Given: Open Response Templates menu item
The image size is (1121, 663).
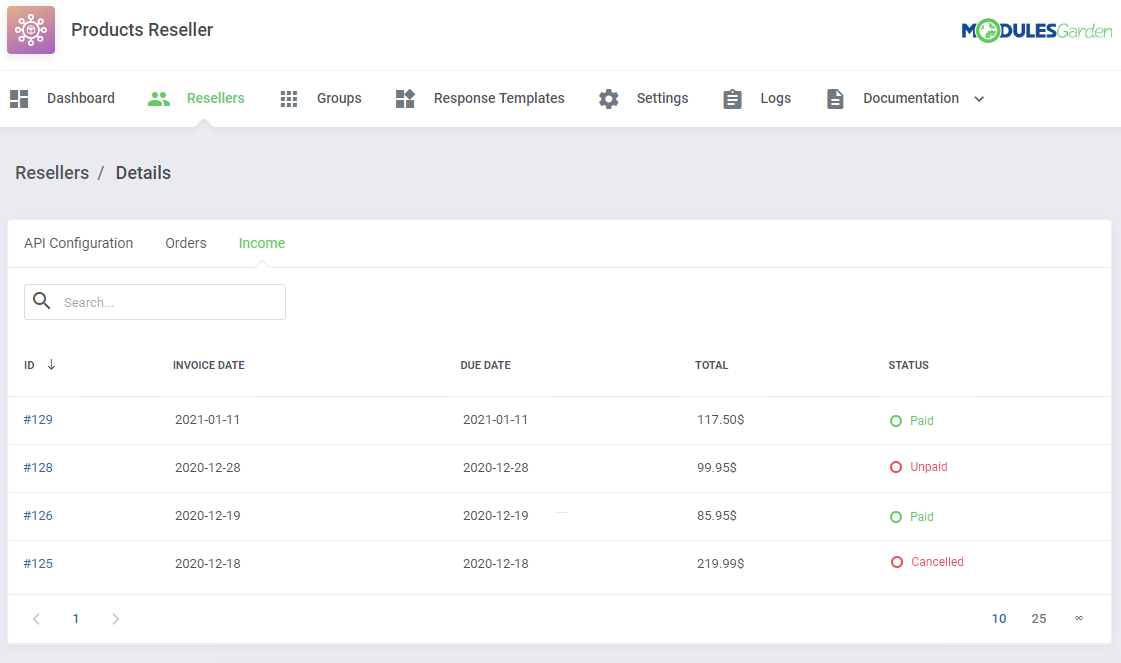Looking at the screenshot, I should (499, 98).
